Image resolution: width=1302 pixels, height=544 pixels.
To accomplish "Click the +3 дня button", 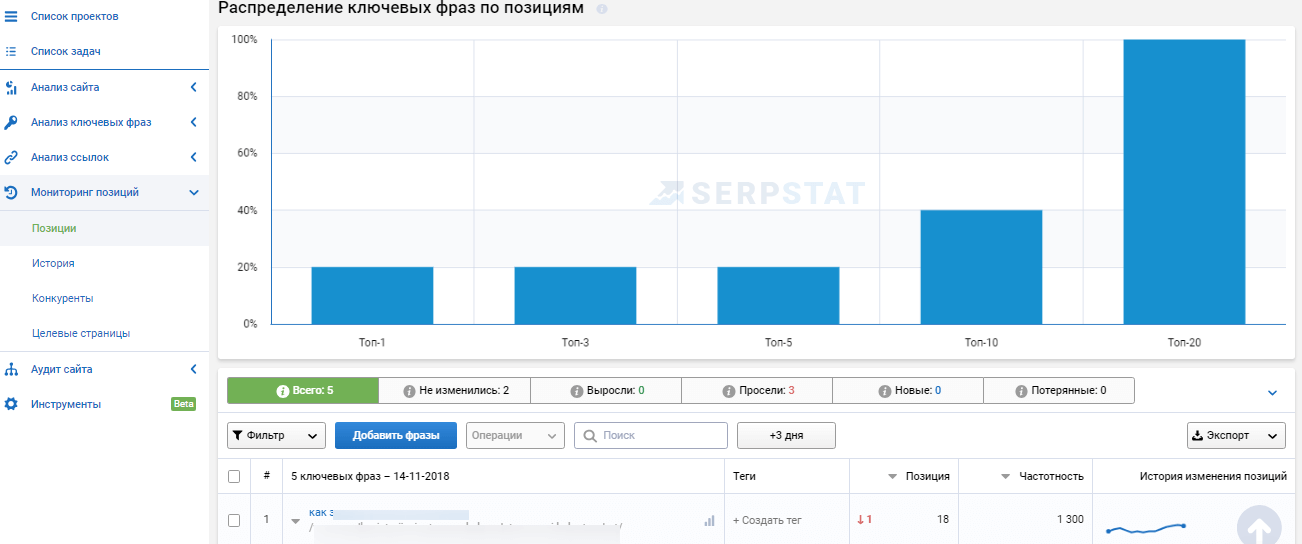I will [786, 436].
